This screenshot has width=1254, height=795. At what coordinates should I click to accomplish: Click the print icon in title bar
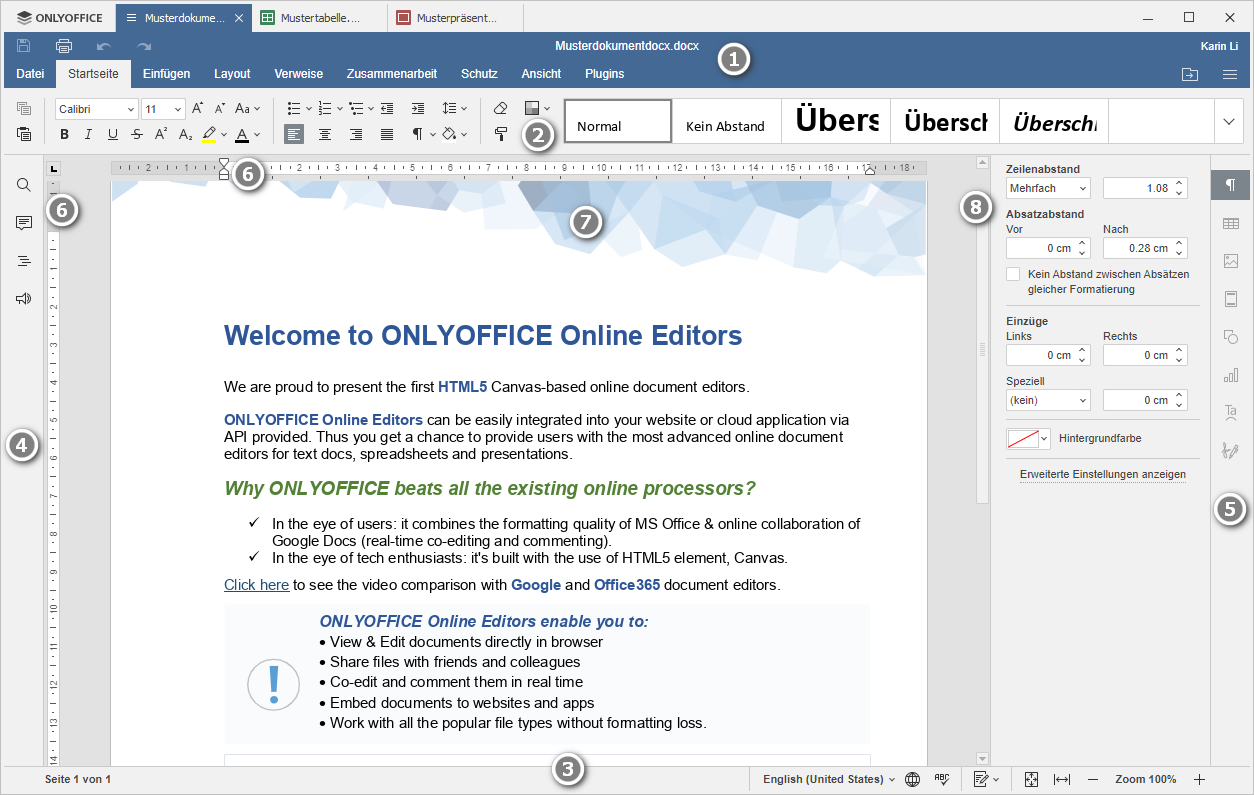tap(64, 46)
